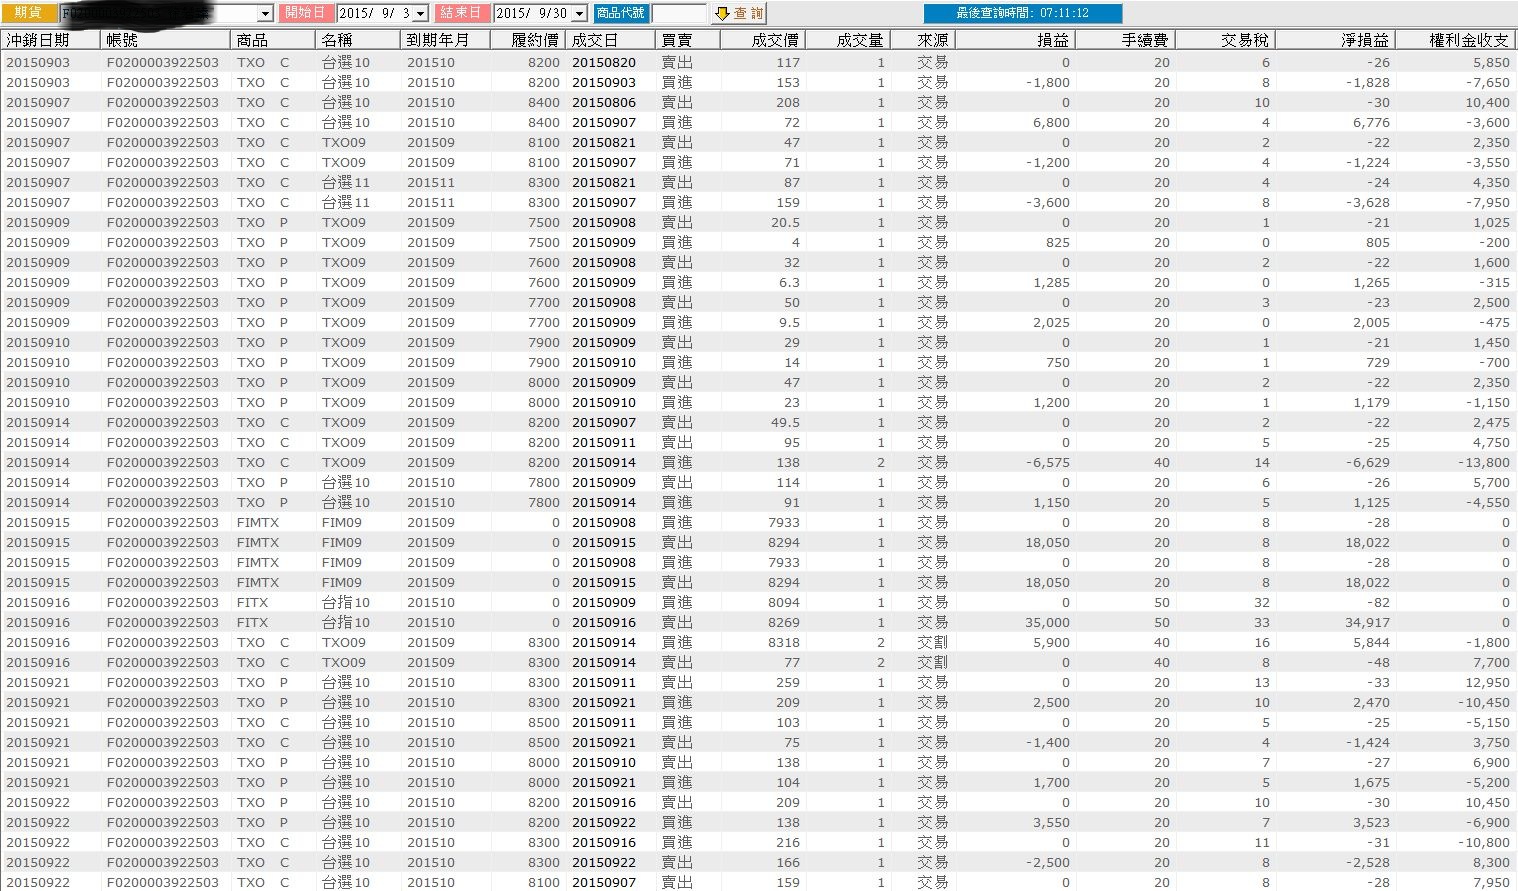1518x891 pixels.
Task: Sort by the 履約價 column header
Action: click(x=528, y=40)
